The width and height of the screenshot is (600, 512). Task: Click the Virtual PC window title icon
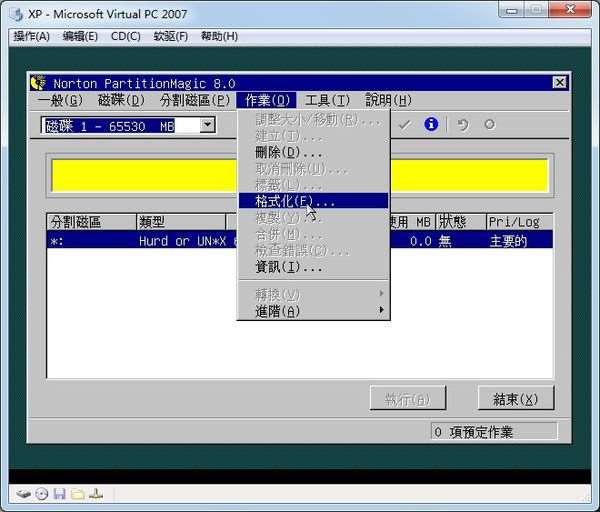click(17, 15)
